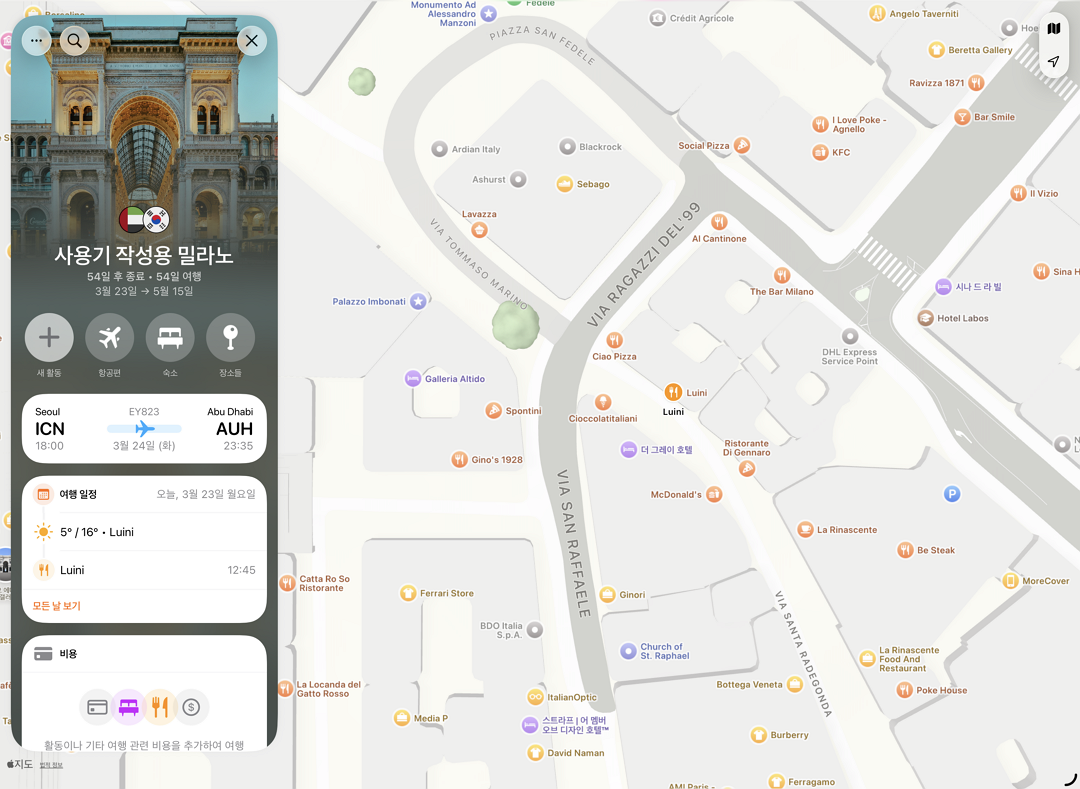Click the David Naman clothing marker
The width and height of the screenshot is (1080, 789).
coord(535,753)
